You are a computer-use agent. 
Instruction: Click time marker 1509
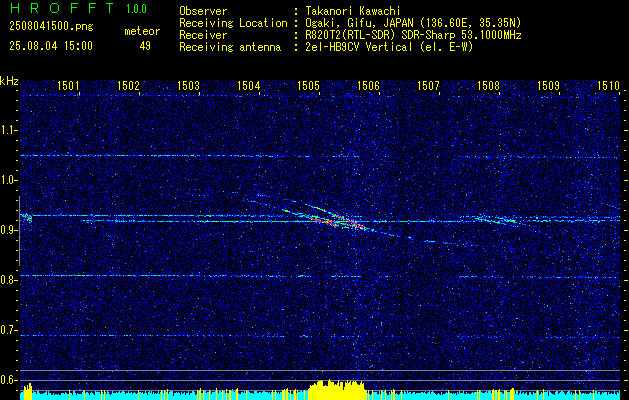548,85
